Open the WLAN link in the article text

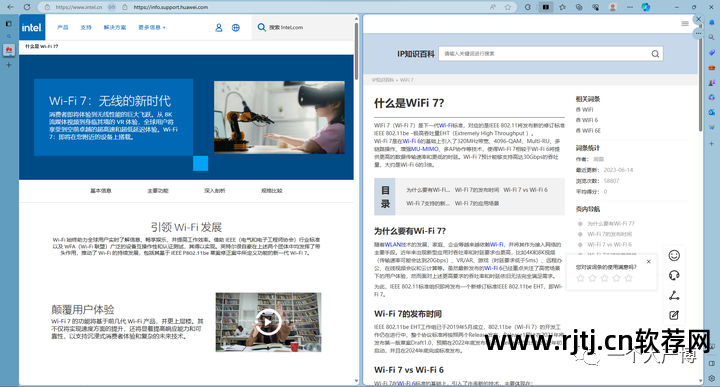393,245
